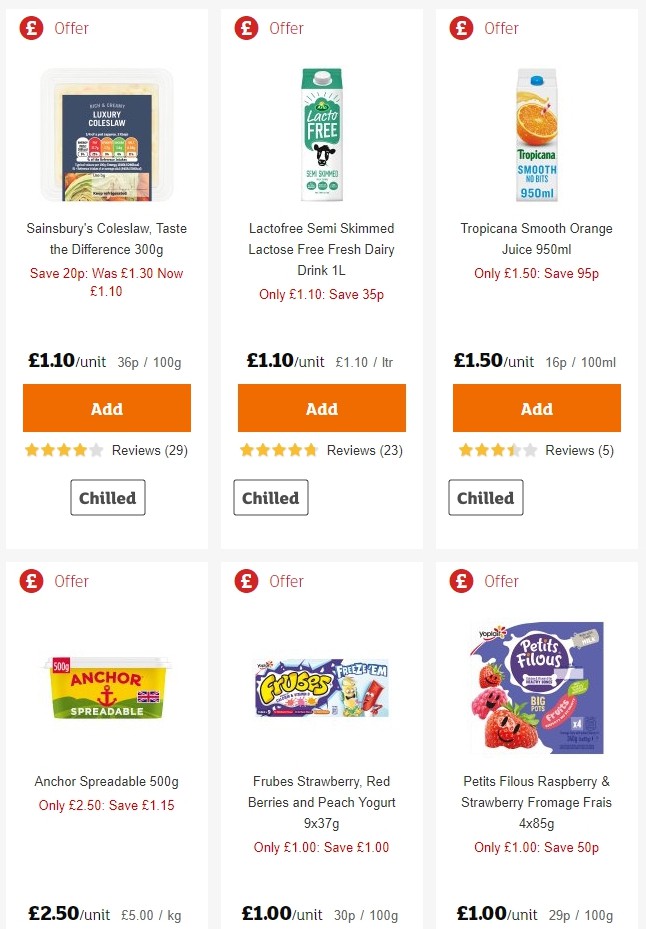The height and width of the screenshot is (929, 646).
Task: Click the Chilled tag under Tropicana juice
Action: (486, 497)
